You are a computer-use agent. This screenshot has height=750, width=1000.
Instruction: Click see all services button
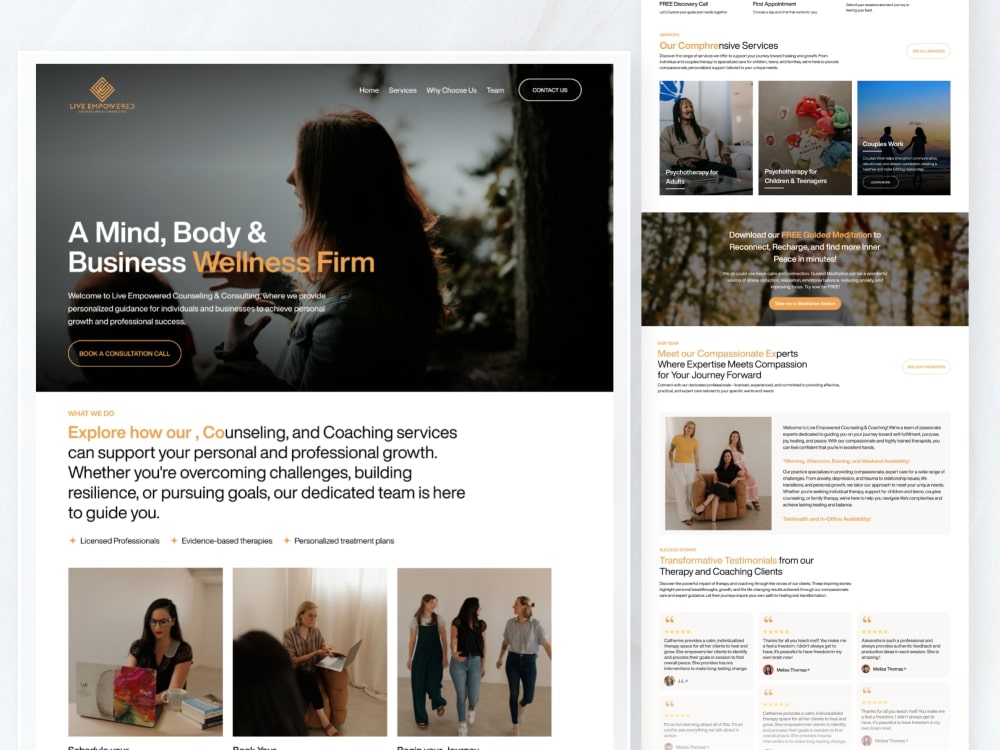point(929,51)
